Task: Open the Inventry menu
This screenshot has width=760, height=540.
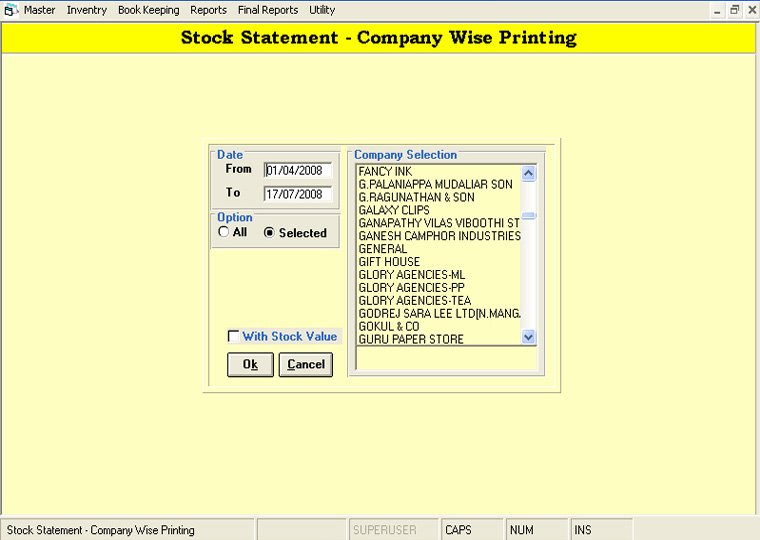Action: [x=87, y=10]
